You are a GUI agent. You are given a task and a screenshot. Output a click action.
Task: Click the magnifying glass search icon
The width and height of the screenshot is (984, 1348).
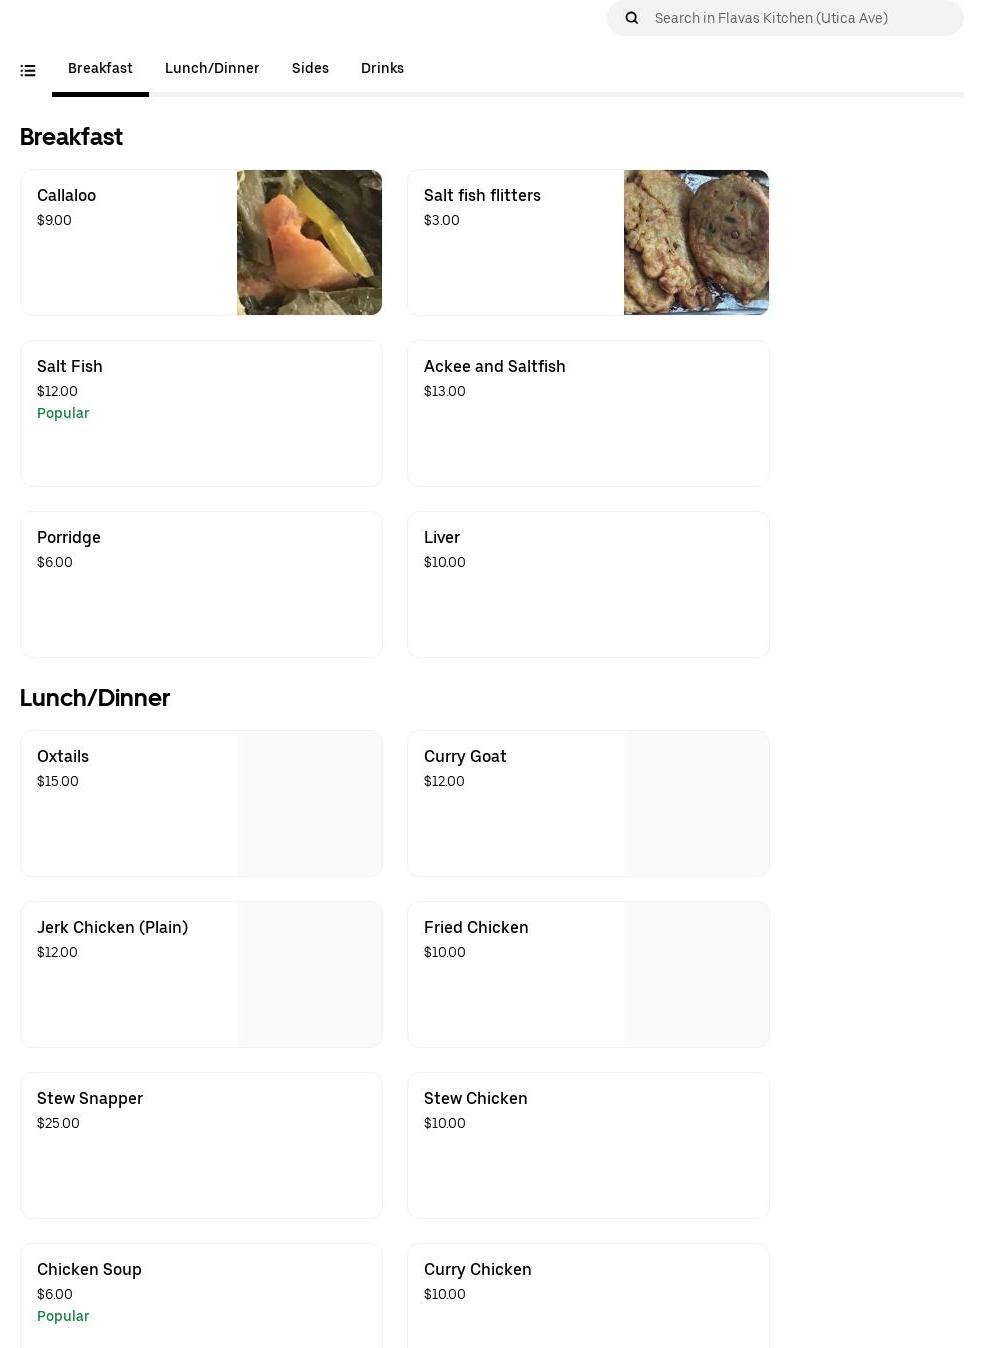click(632, 18)
